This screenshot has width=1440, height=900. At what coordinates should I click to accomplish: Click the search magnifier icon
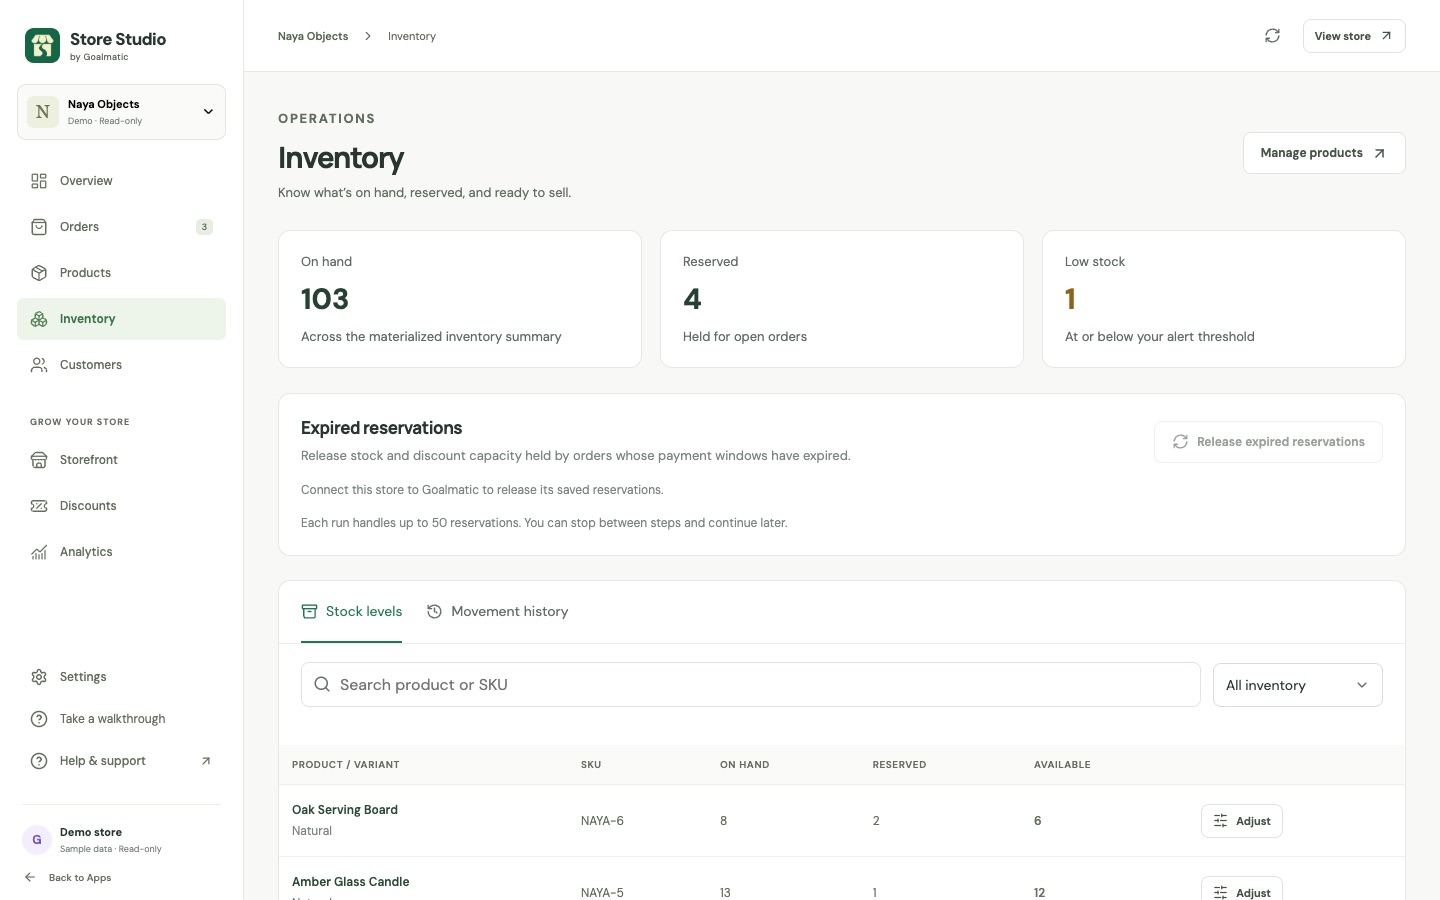pyautogui.click(x=322, y=685)
